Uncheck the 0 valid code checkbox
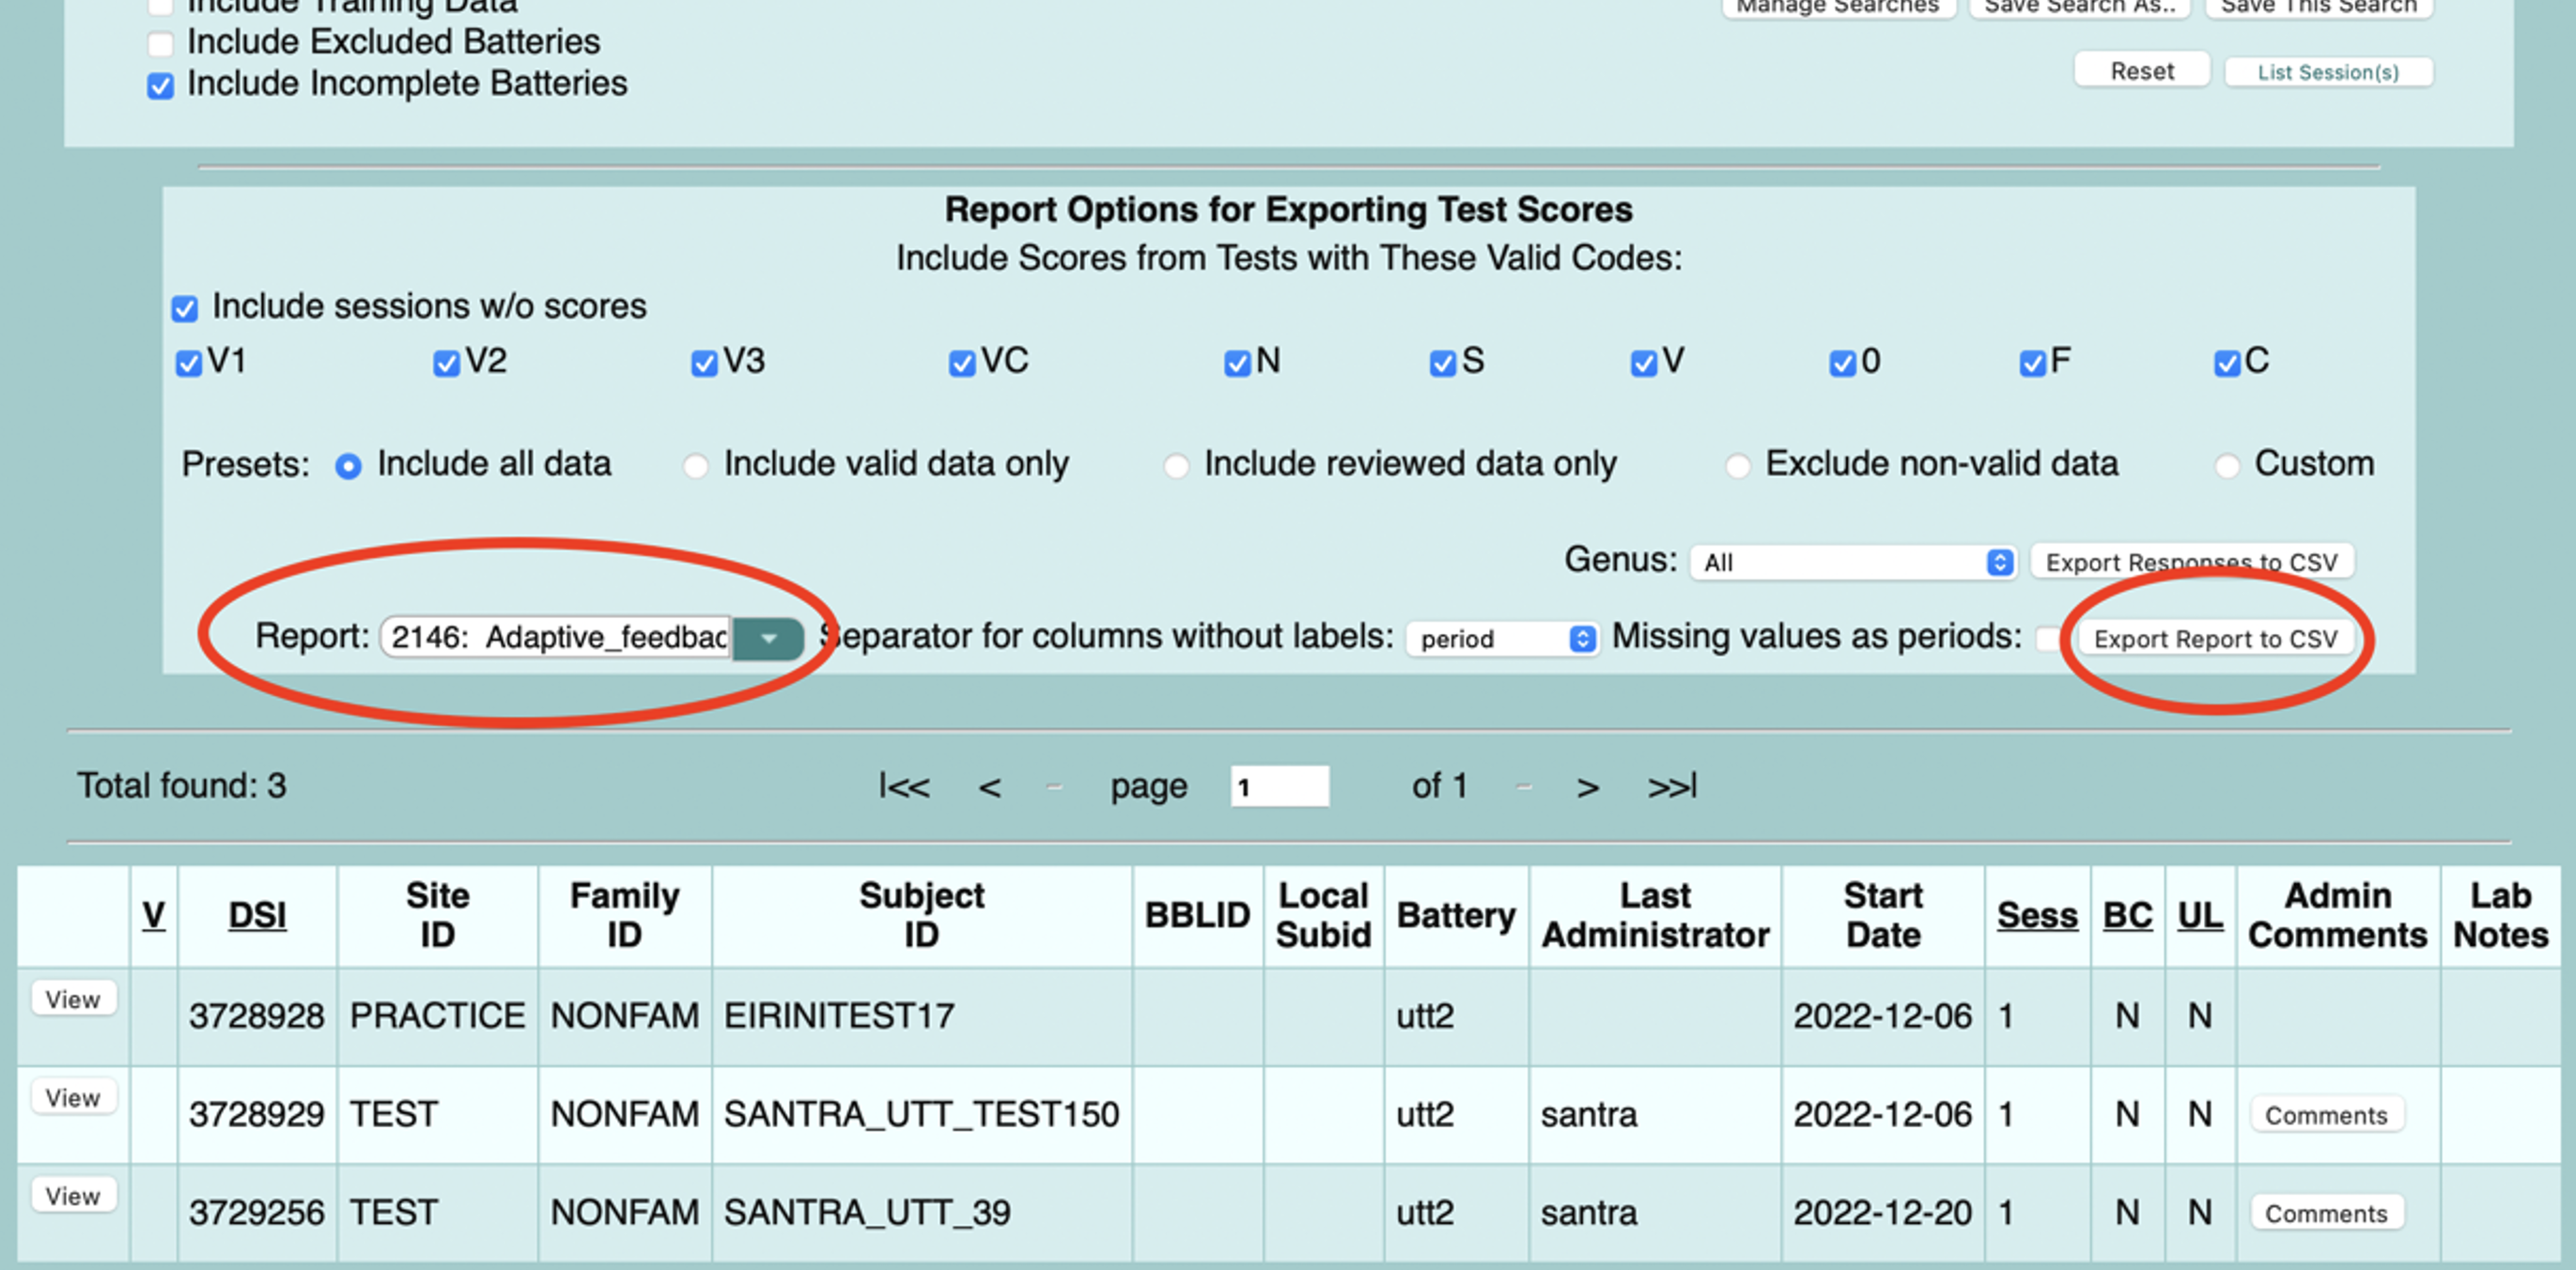The image size is (2576, 1270). coord(1842,363)
